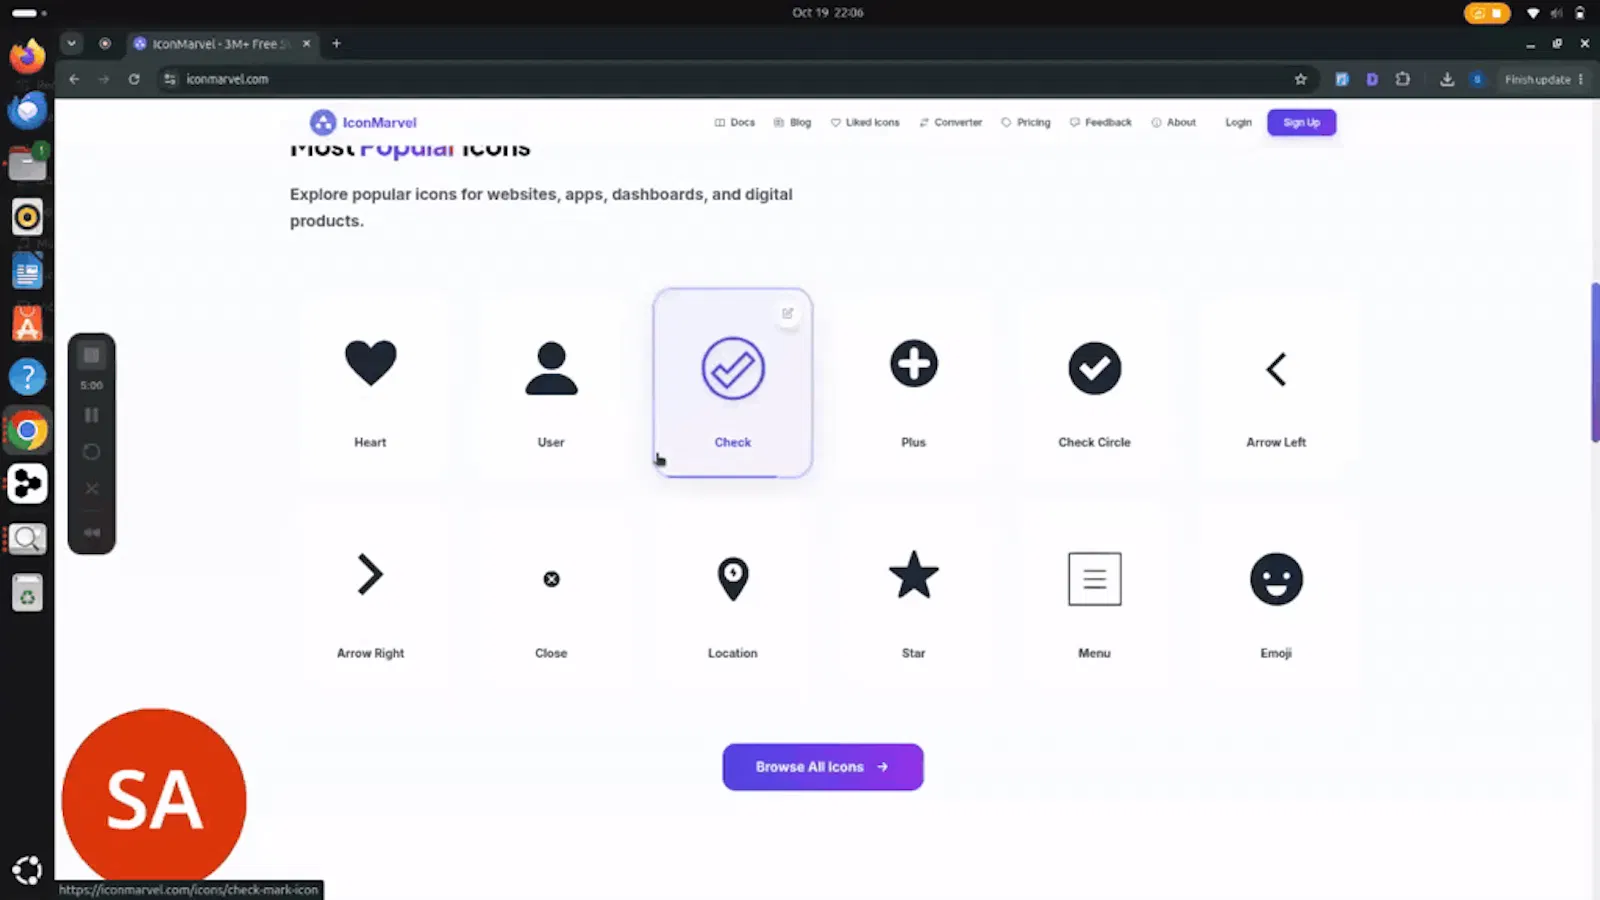Viewport: 1600px width, 900px height.
Task: Click the Sign Up button
Action: click(x=1302, y=122)
